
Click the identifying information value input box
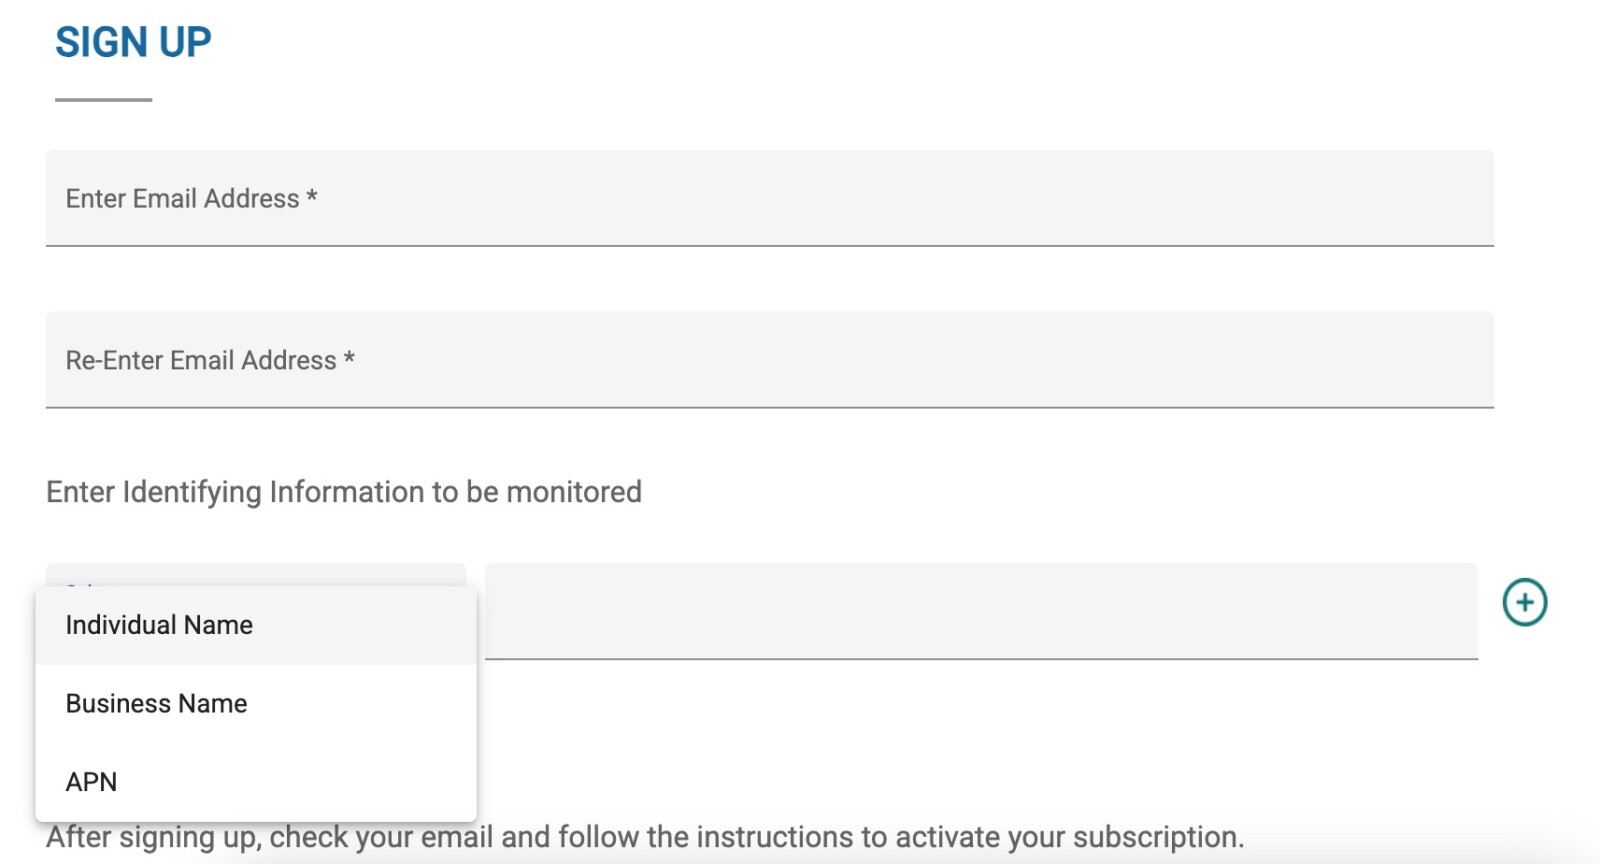coord(980,610)
